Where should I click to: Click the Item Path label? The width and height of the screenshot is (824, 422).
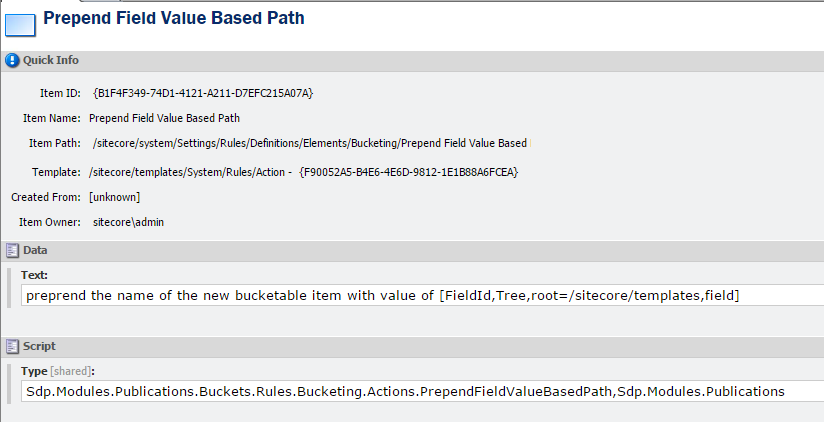[x=54, y=143]
